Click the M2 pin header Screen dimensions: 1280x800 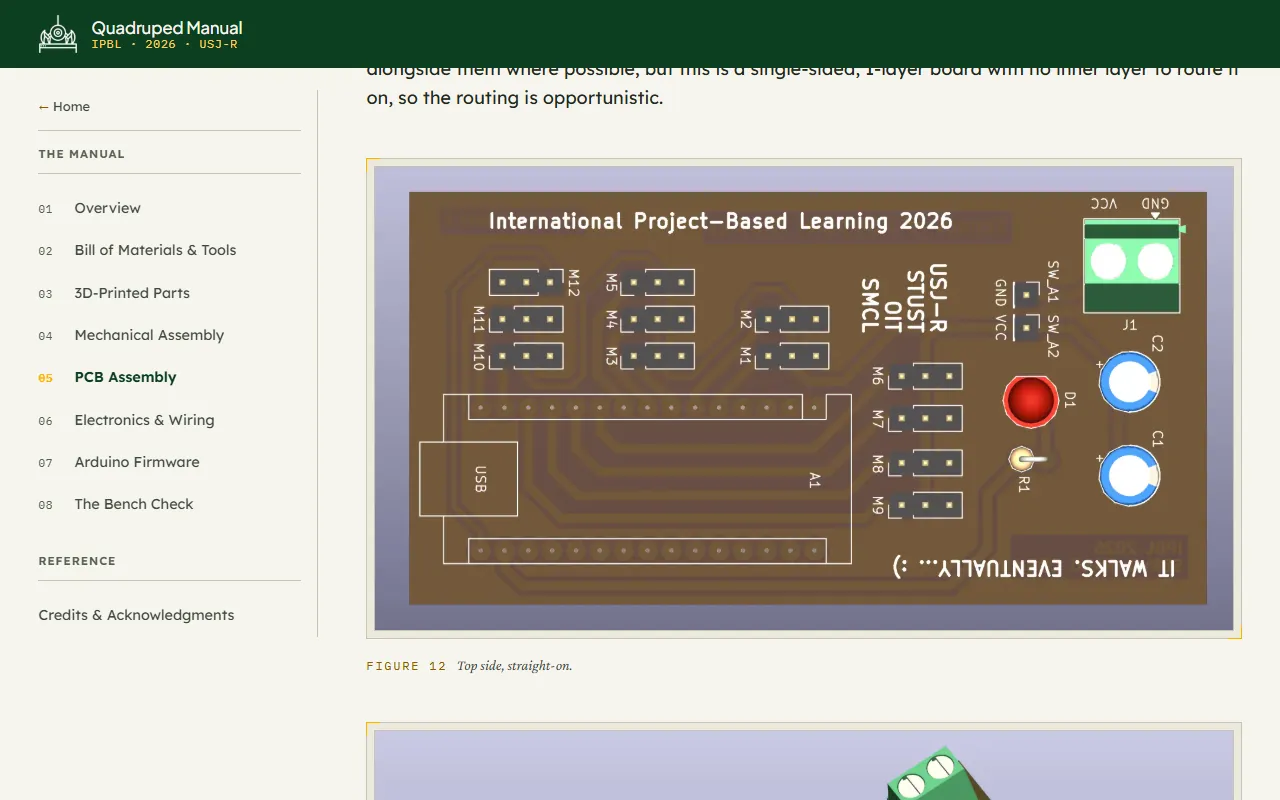coord(791,319)
